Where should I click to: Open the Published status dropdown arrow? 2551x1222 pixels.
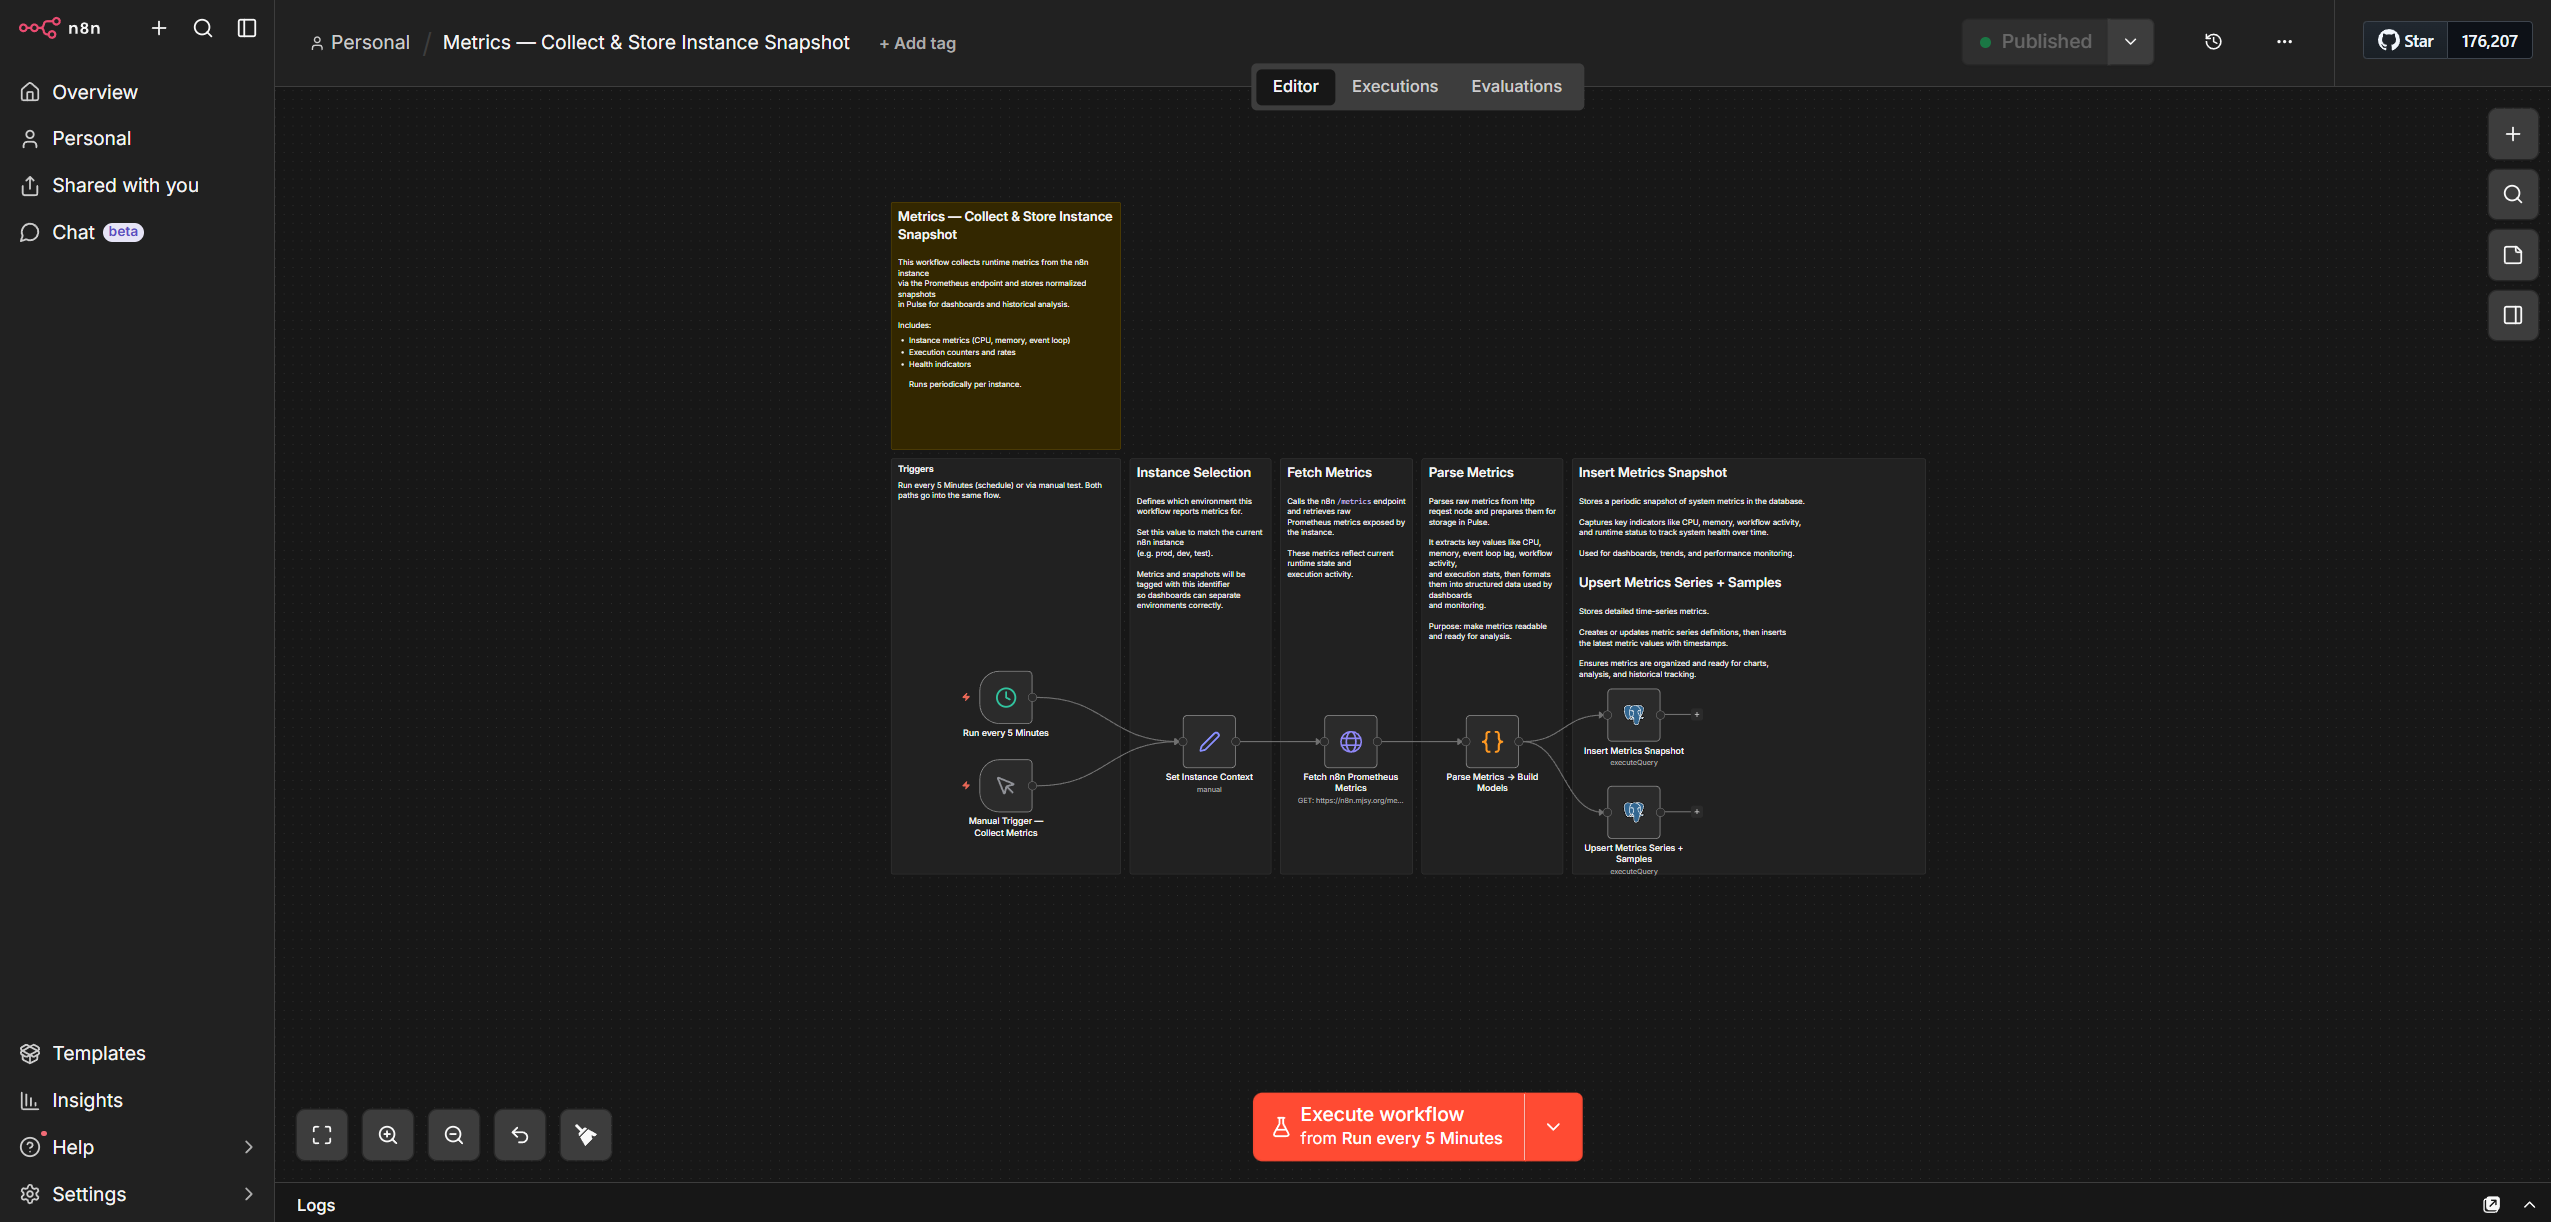[x=2130, y=42]
